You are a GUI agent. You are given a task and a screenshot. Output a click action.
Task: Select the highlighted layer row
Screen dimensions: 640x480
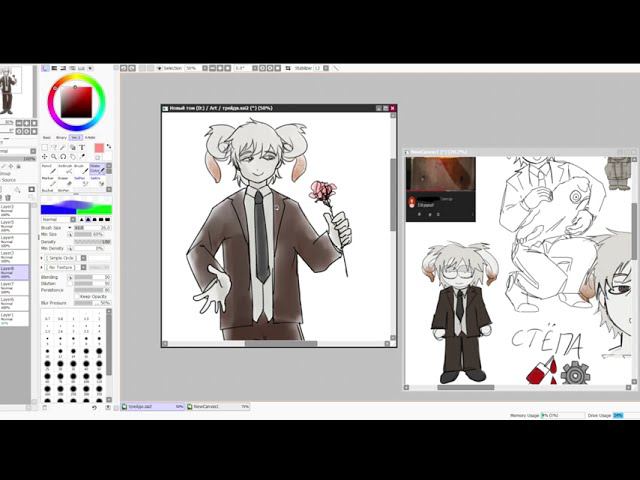point(15,273)
